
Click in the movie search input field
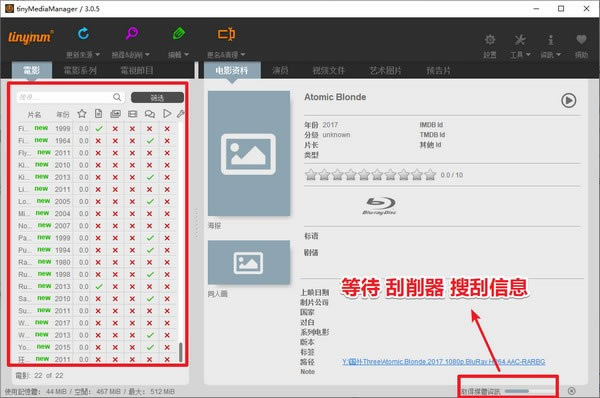tap(65, 97)
